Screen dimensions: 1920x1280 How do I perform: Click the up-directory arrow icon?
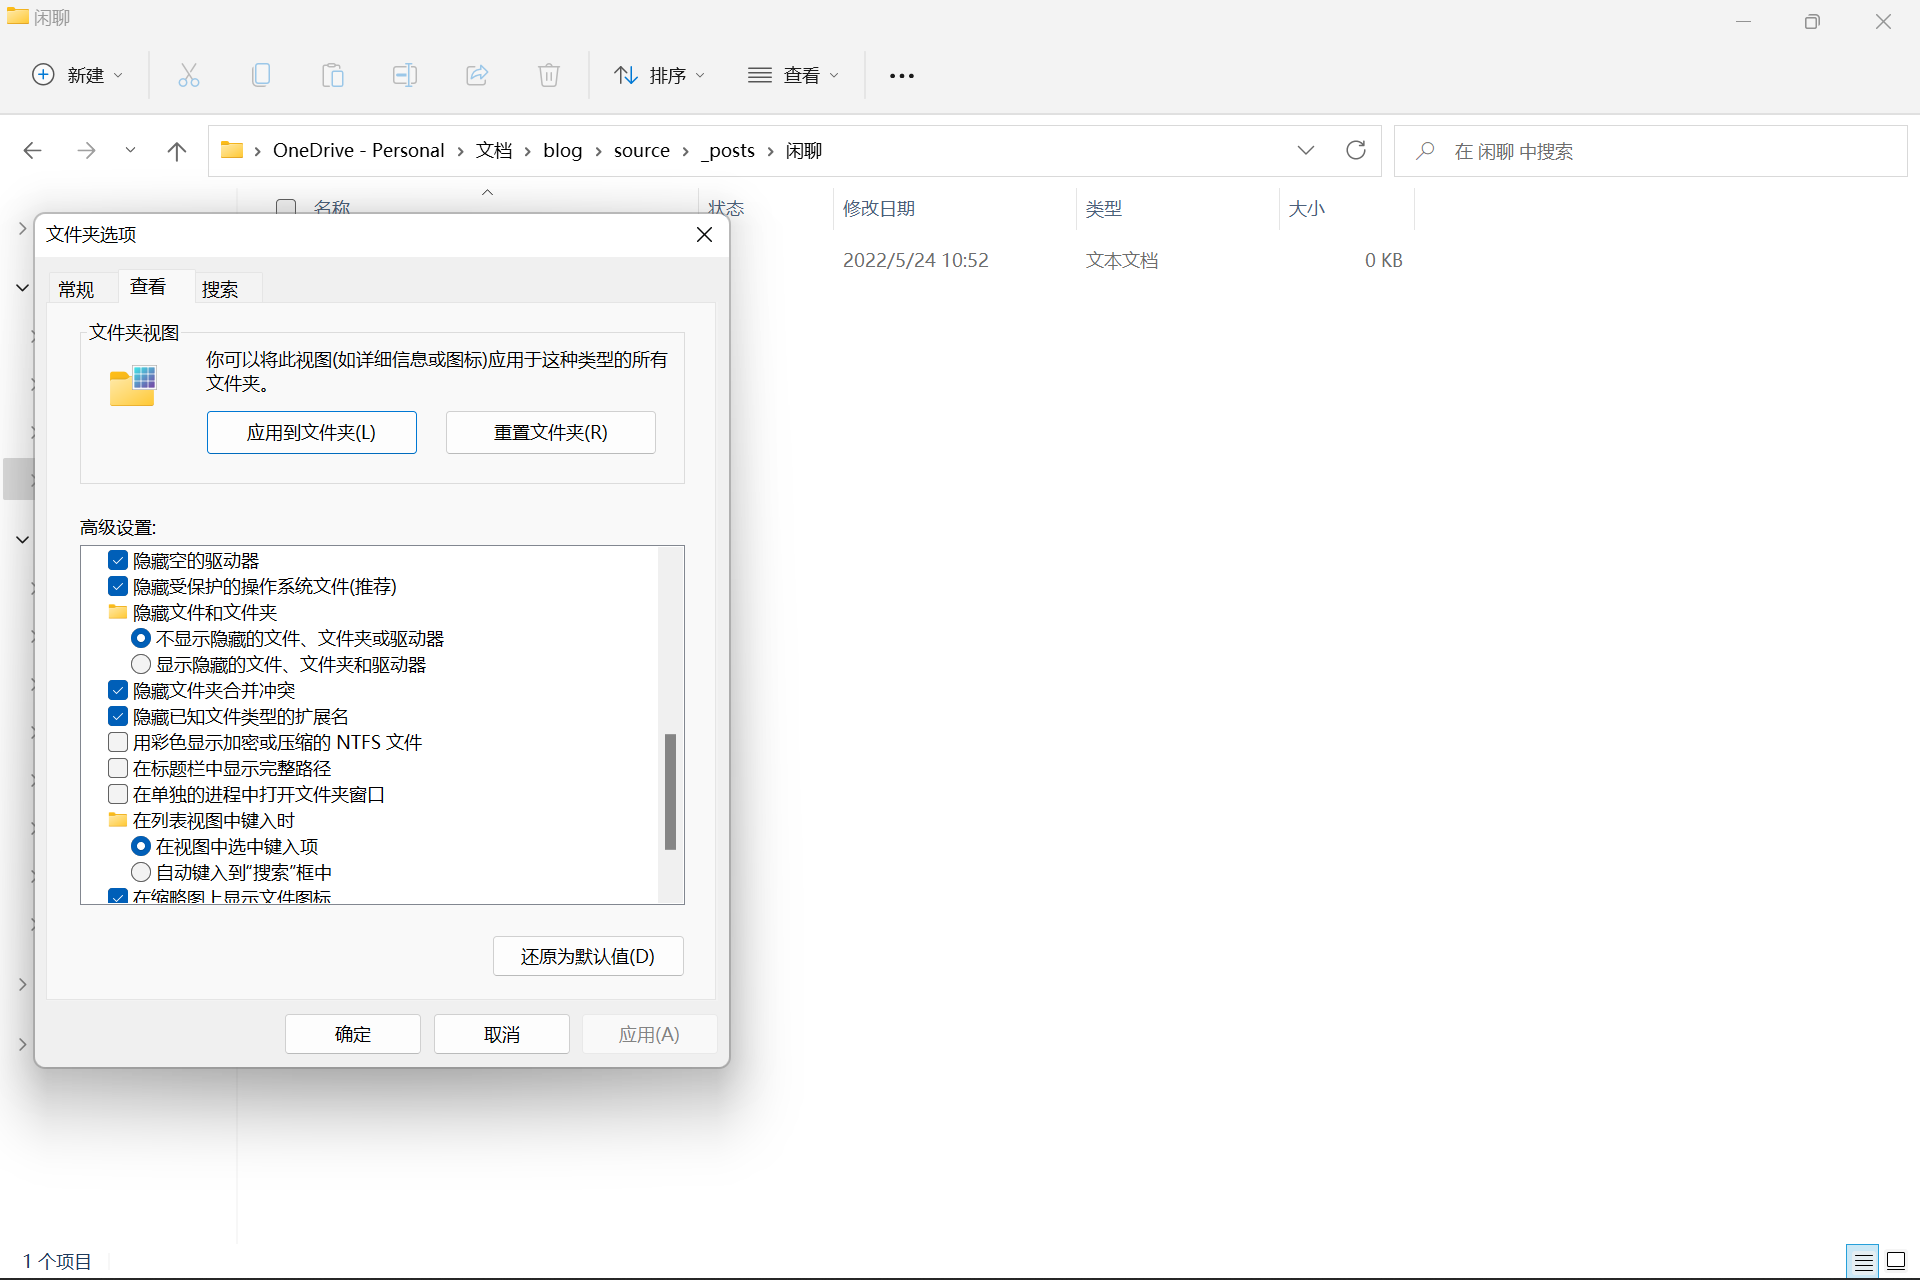(177, 151)
